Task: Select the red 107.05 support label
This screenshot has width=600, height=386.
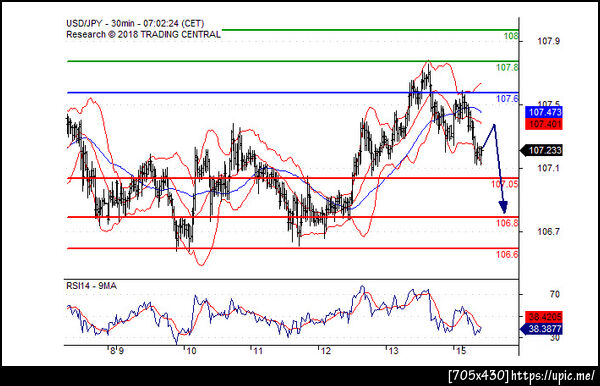Action: (505, 184)
